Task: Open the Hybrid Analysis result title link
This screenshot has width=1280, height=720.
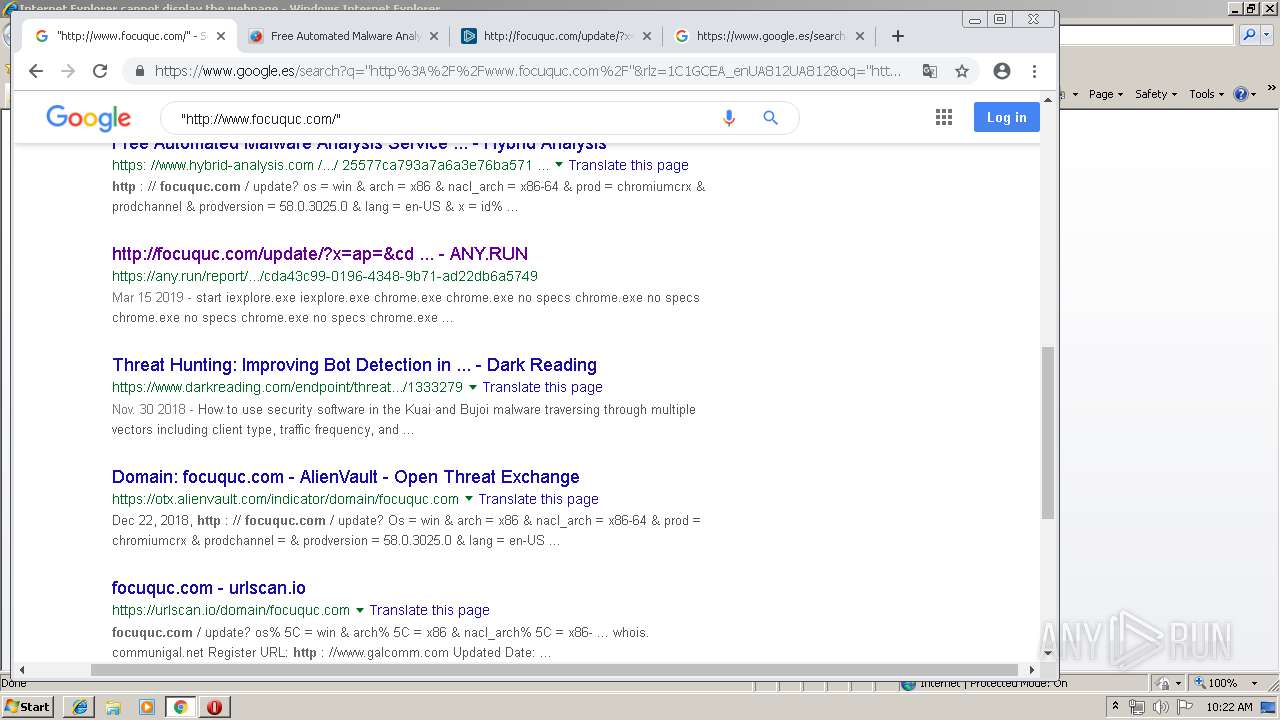Action: click(359, 146)
